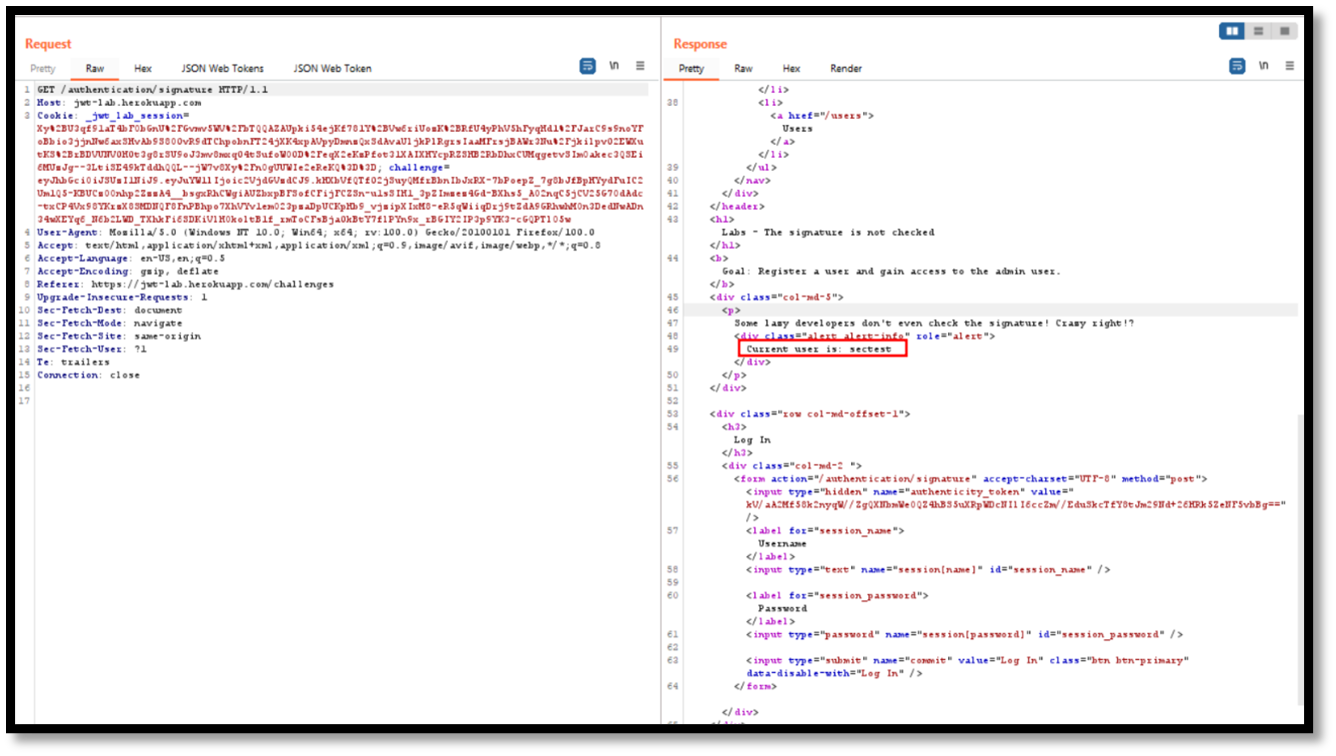Switch Response view to Raw tab
Viewport: 1336px width, 756px height.
click(x=743, y=69)
